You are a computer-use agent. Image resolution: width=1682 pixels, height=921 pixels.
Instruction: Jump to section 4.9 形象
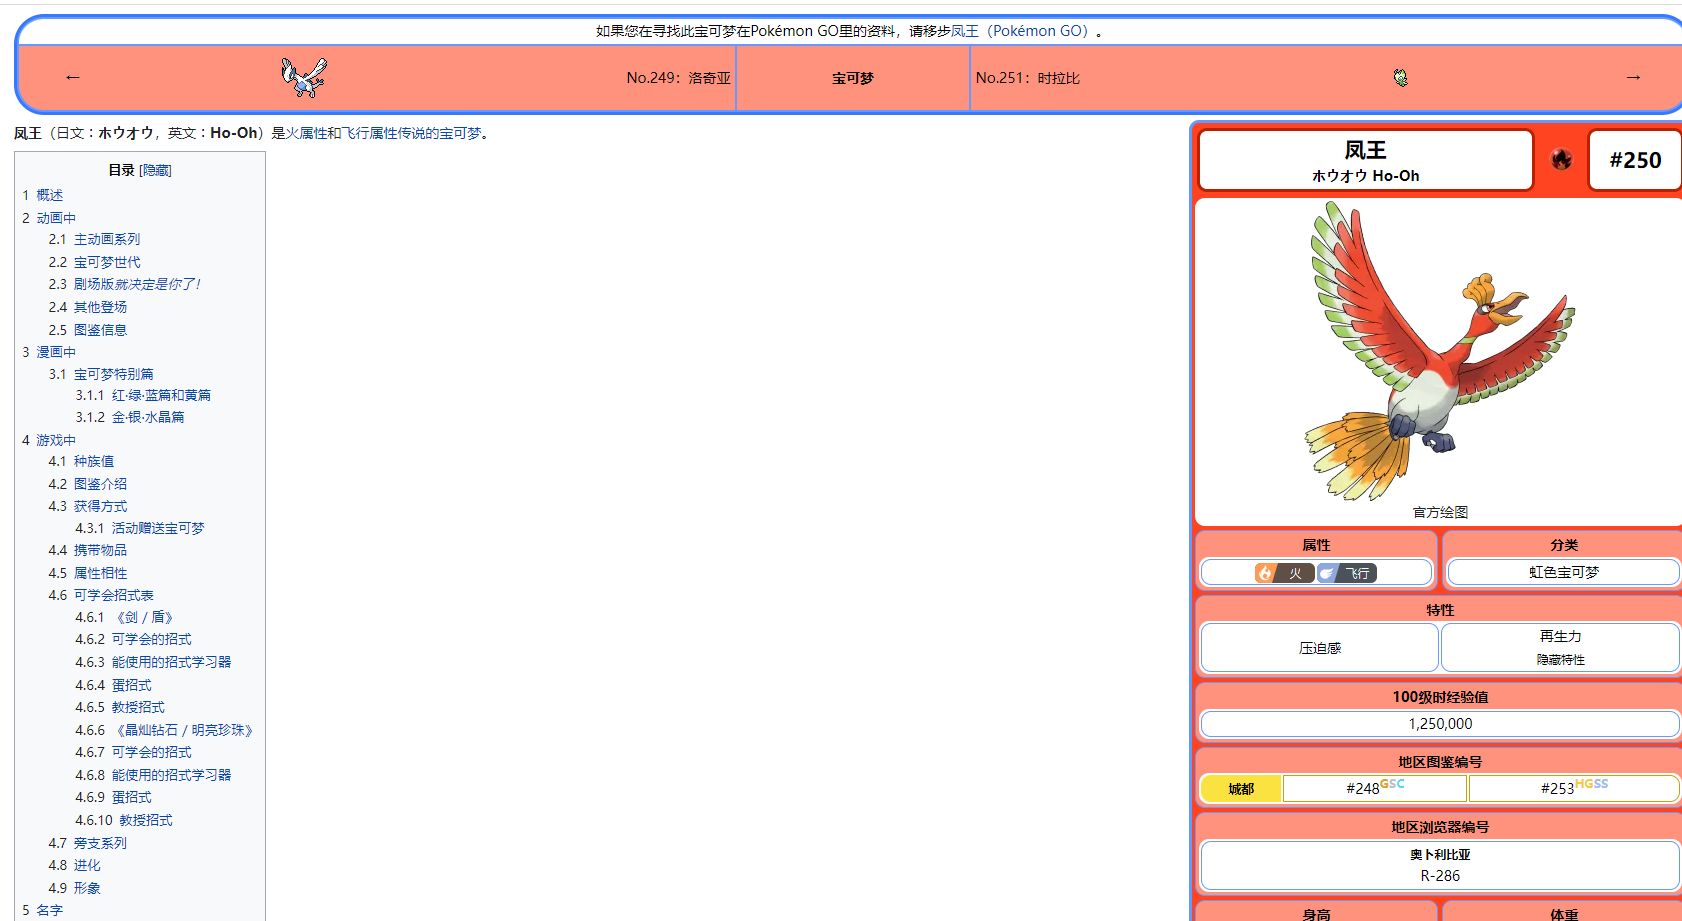coord(74,888)
